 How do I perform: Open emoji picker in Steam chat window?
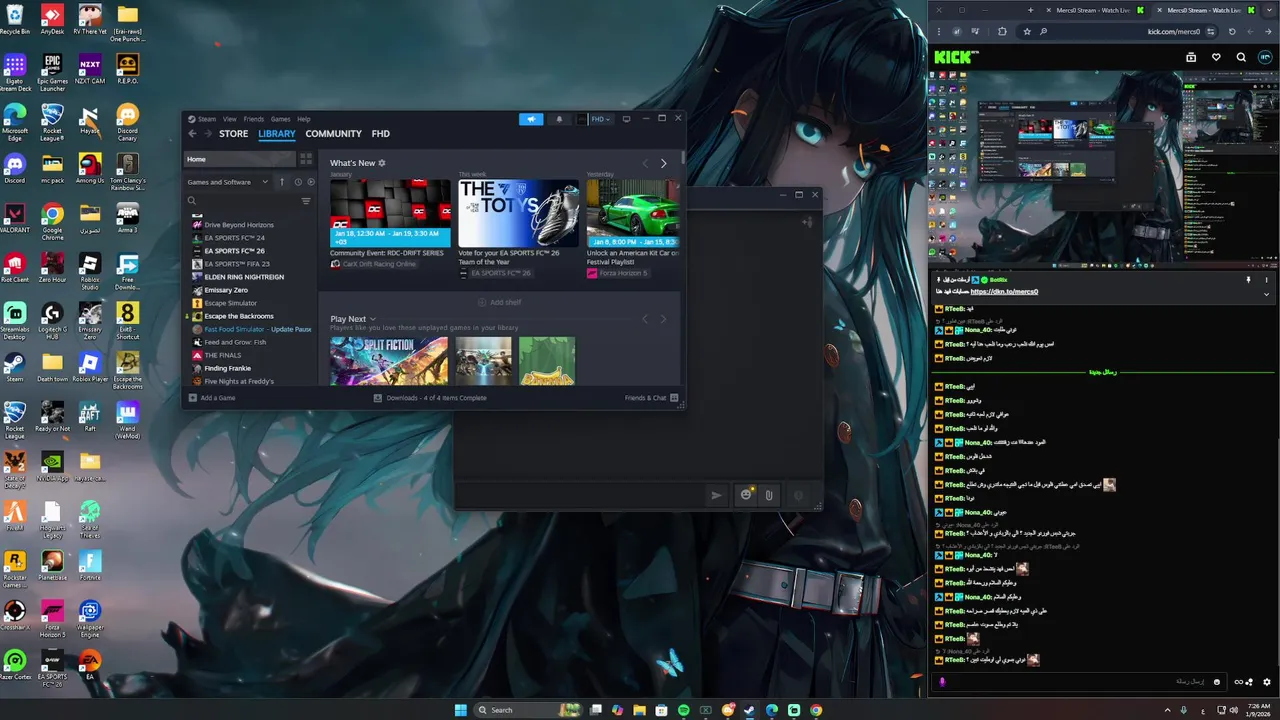(x=745, y=495)
